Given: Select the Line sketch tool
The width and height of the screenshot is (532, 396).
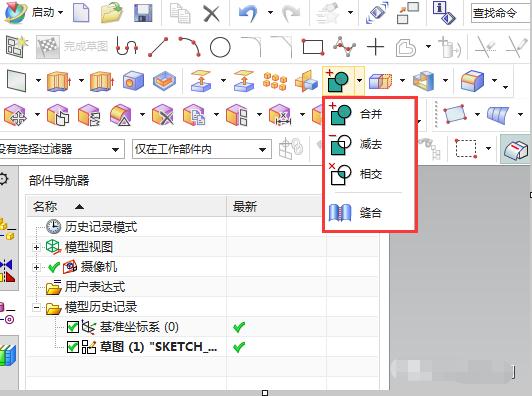Looking at the screenshot, I should 158,47.
